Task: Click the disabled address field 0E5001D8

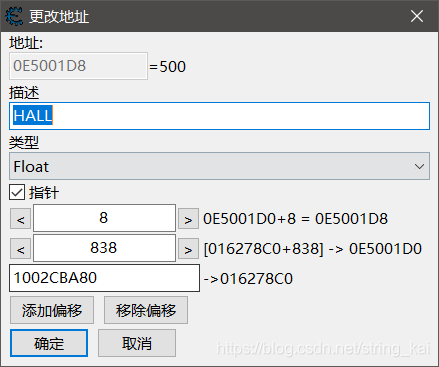Action: click(x=78, y=66)
